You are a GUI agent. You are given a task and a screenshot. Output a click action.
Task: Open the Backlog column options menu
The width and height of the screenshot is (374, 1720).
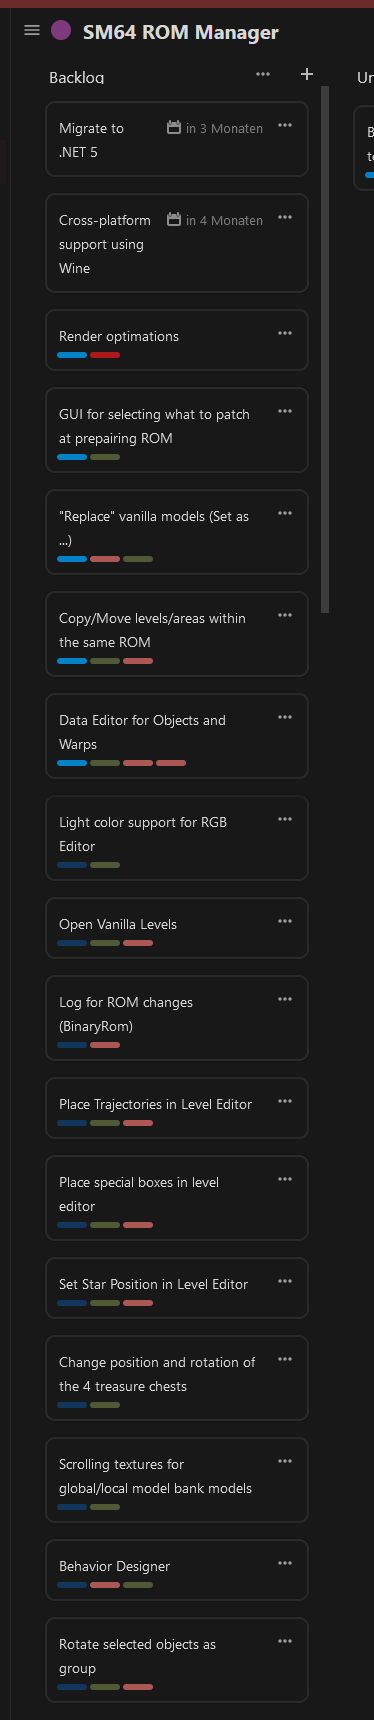click(x=263, y=74)
